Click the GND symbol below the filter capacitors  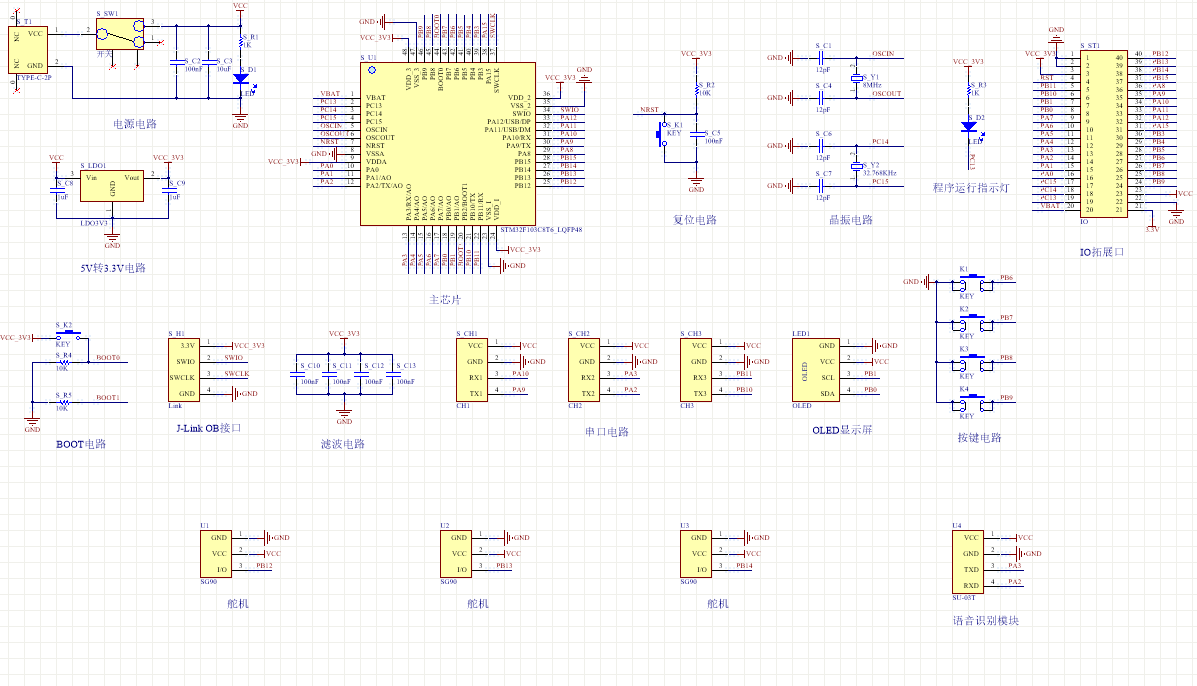tap(344, 416)
